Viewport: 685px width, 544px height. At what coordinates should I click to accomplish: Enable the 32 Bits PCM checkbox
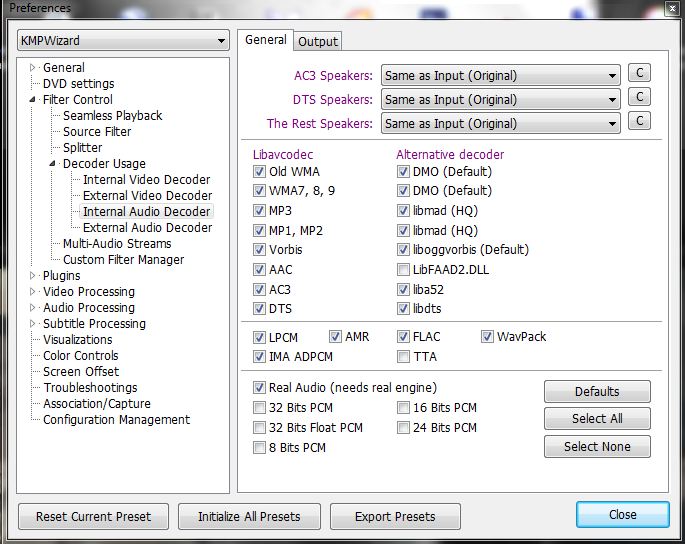point(259,408)
